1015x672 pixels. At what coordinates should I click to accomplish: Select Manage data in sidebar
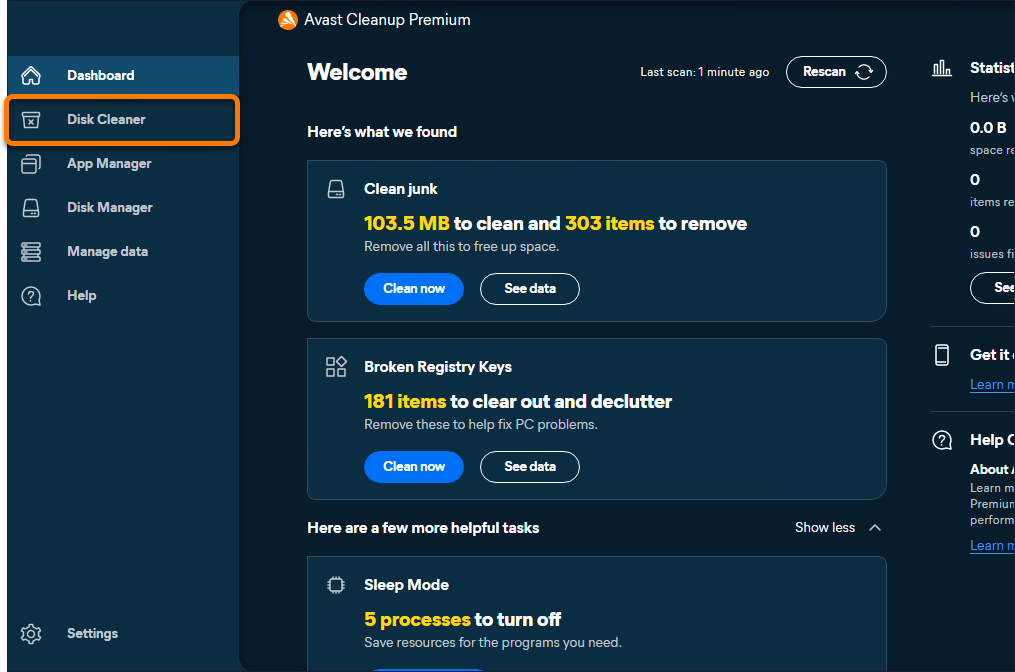coord(123,252)
